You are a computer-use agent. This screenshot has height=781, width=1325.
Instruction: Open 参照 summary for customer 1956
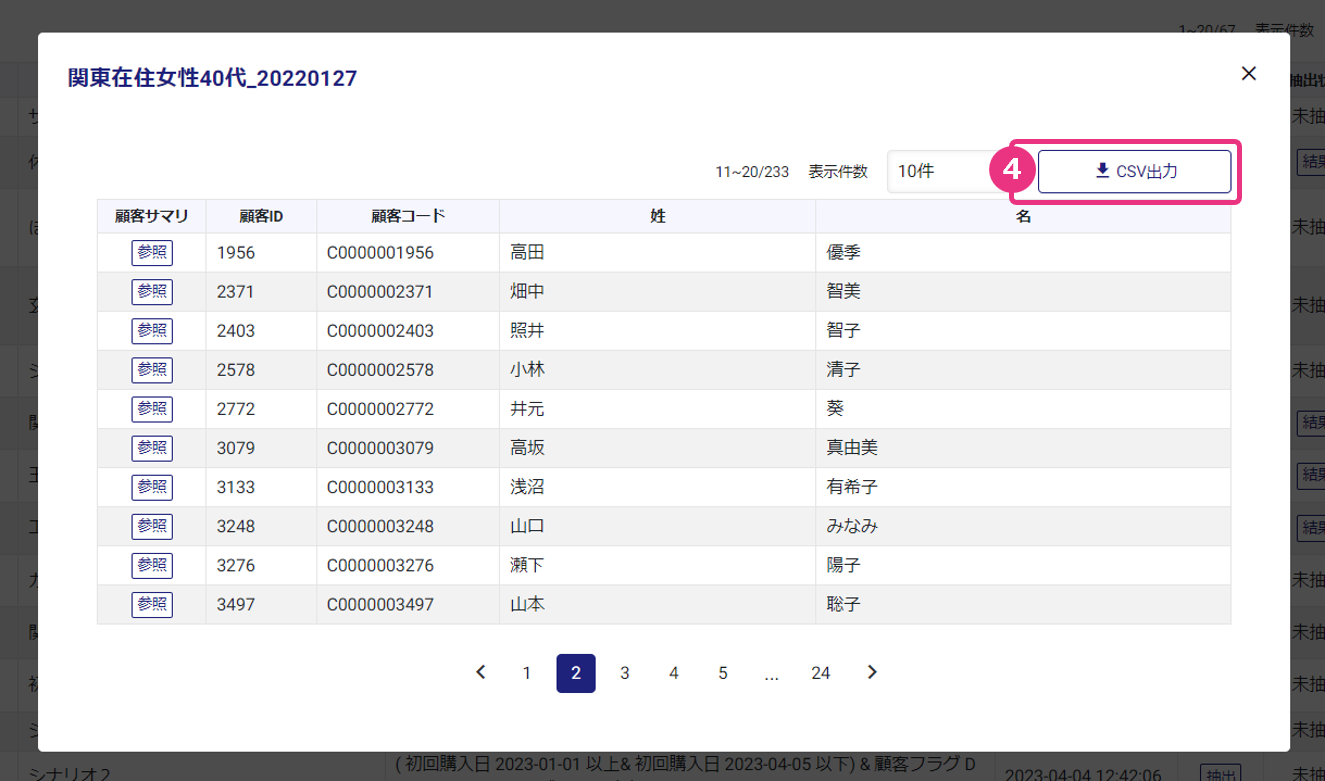click(152, 253)
